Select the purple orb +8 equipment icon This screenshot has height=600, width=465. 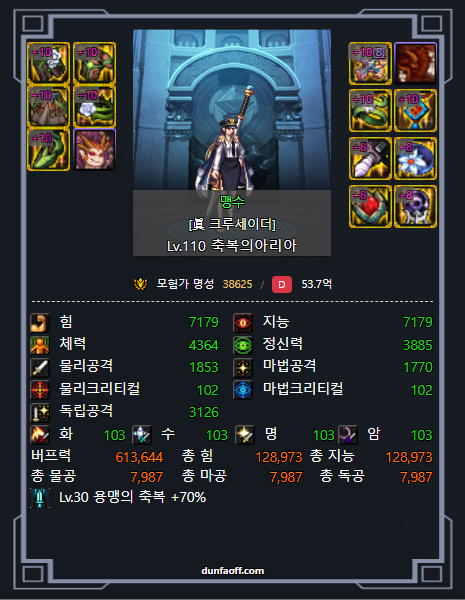[x=415, y=206]
